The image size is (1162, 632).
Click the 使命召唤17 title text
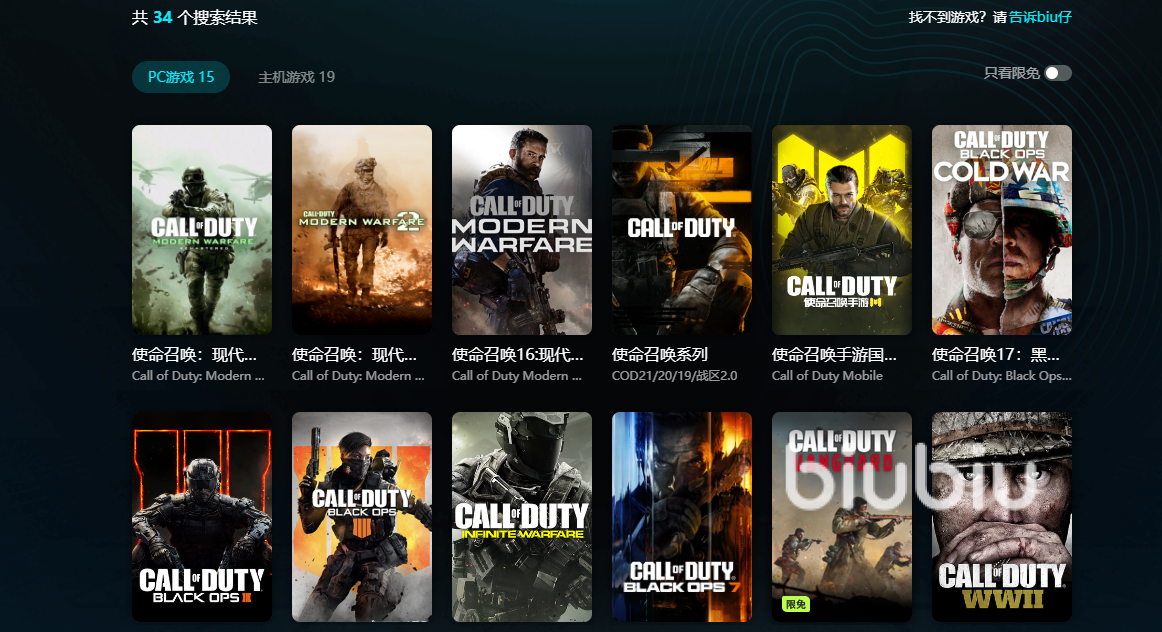(996, 354)
